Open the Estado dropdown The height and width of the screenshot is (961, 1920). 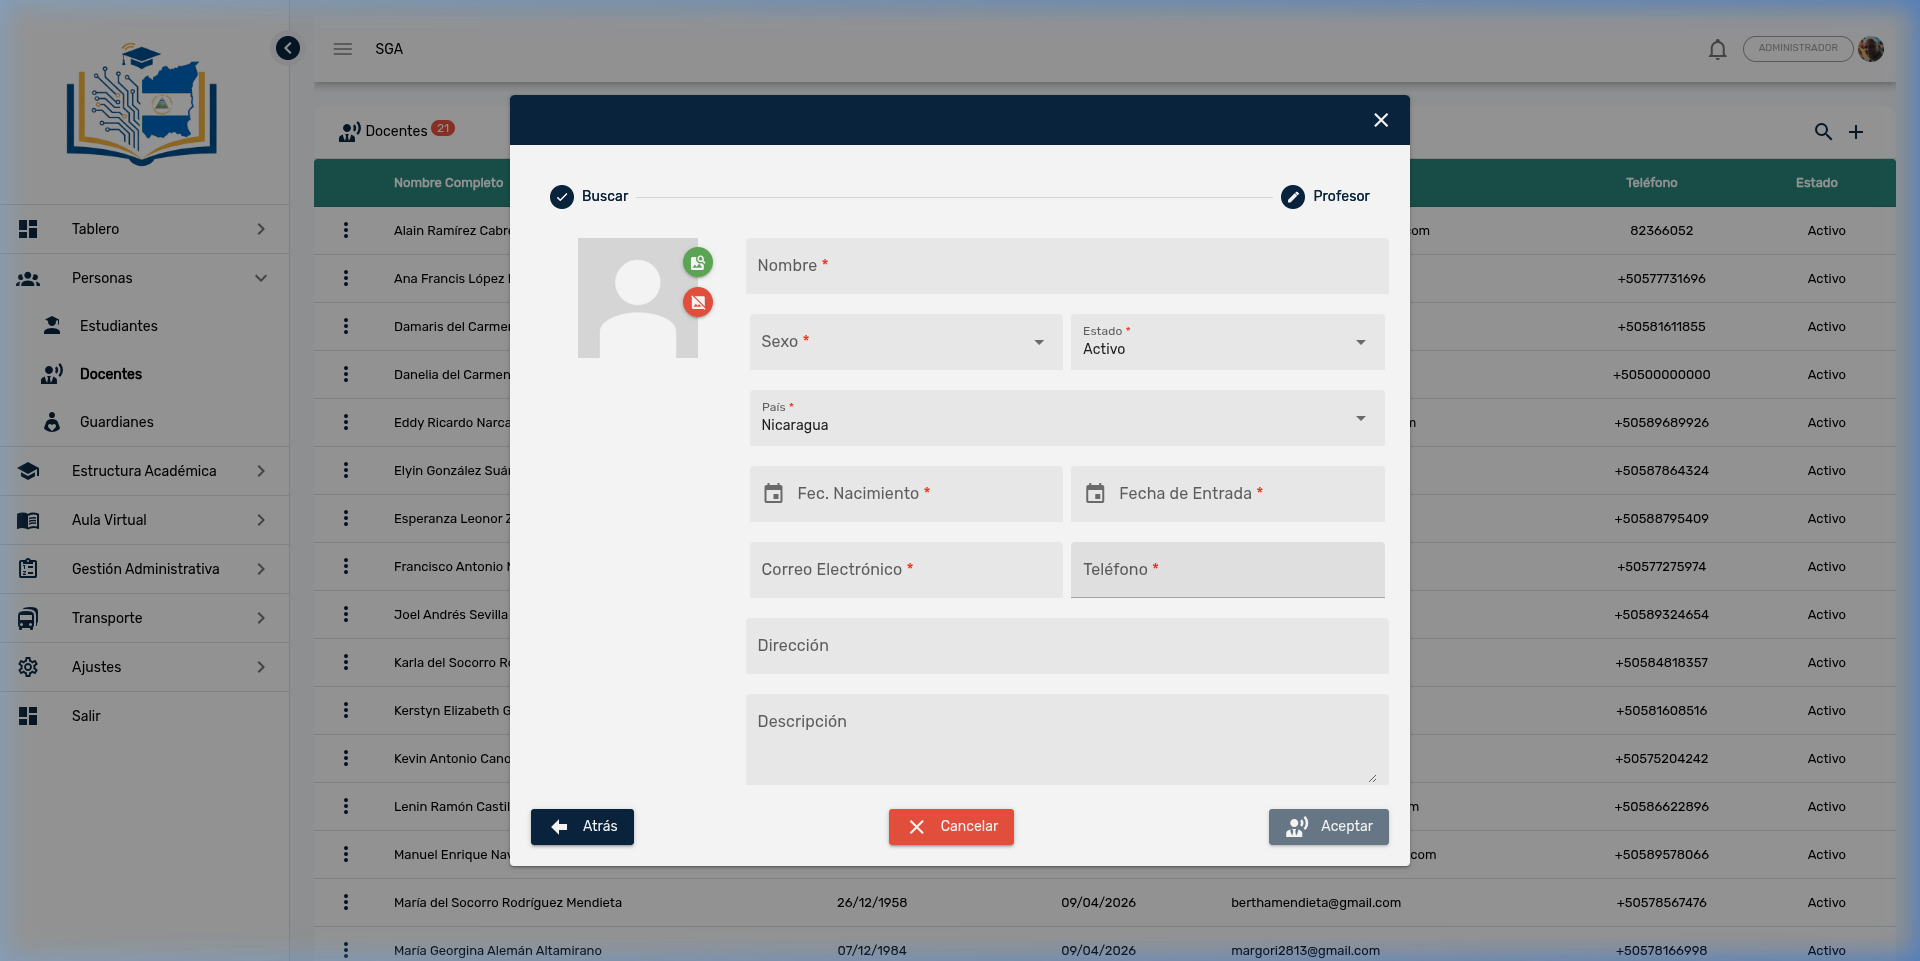1227,342
